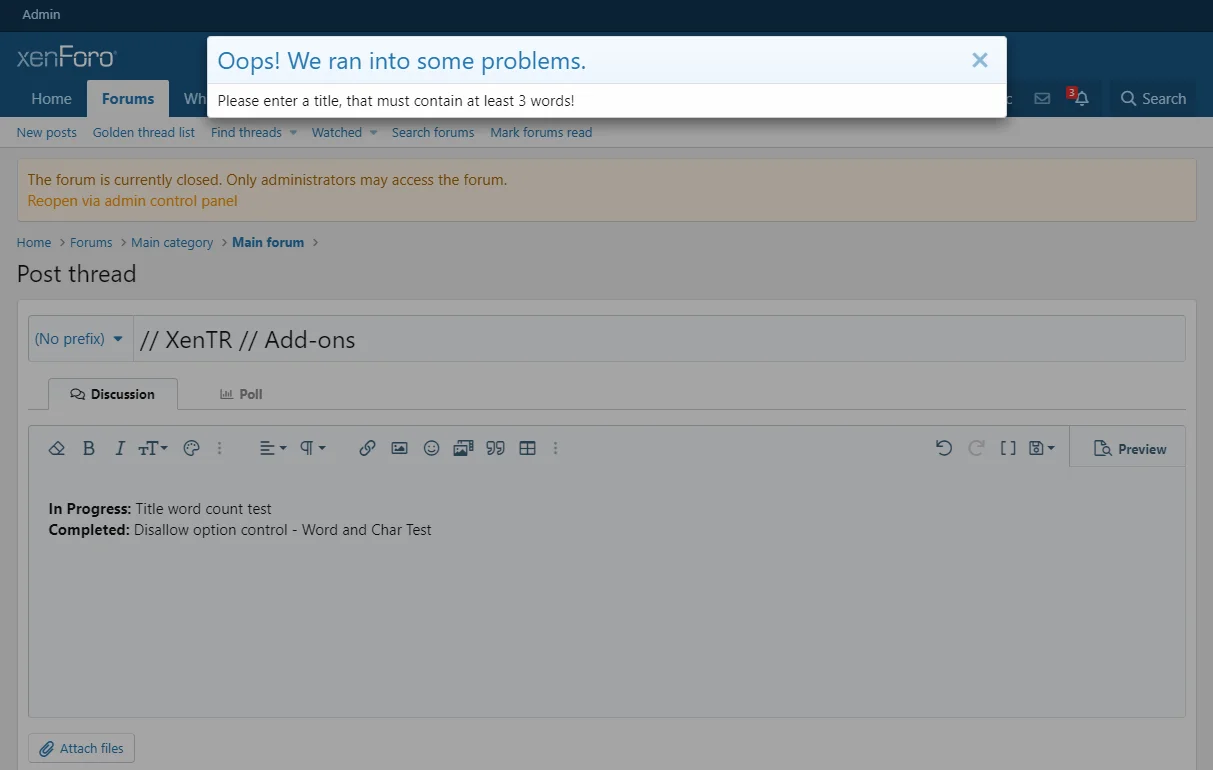Open the Home navigation tab
Screen dimensions: 1213x770
pyautogui.click(x=51, y=98)
